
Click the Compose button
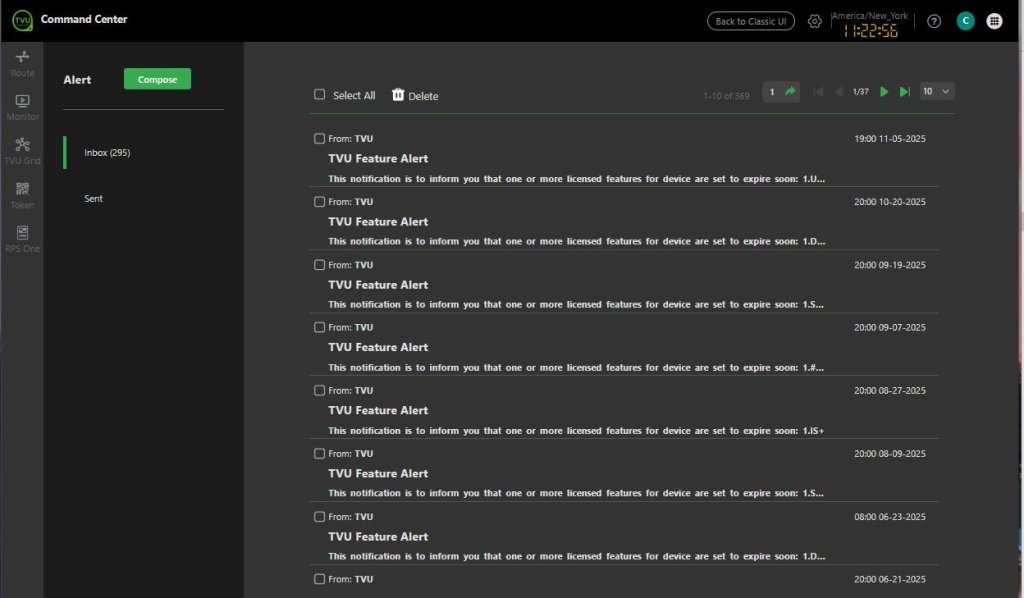[157, 79]
